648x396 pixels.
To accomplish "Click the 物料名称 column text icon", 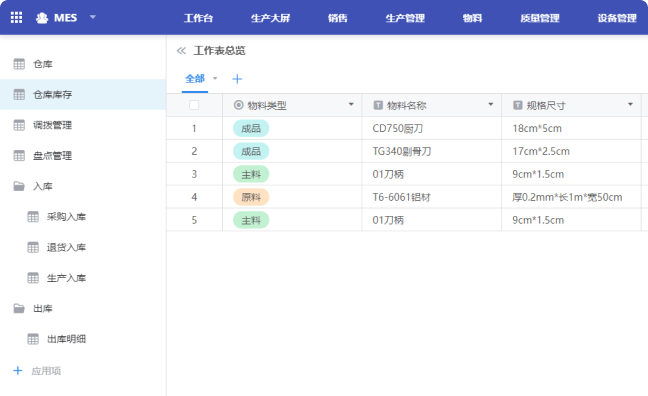I will click(378, 105).
